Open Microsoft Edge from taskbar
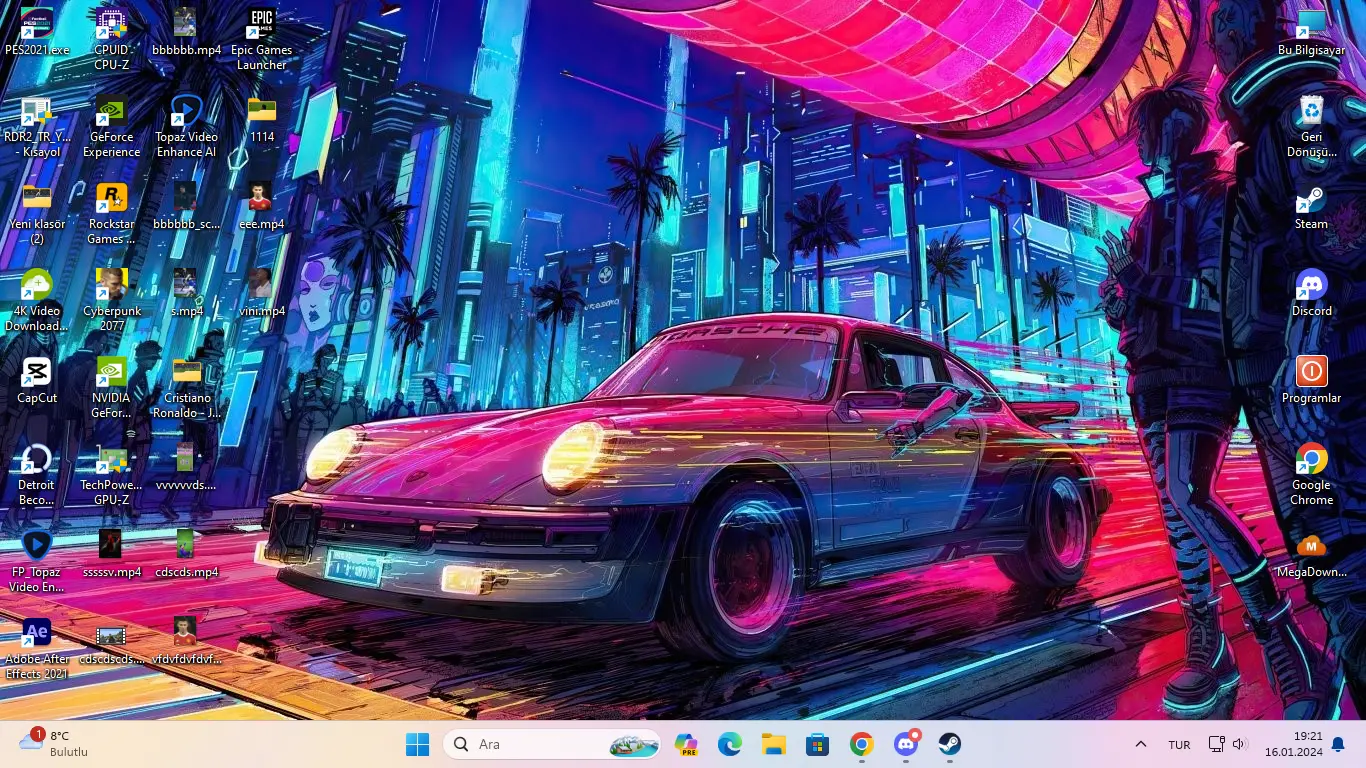This screenshot has width=1366, height=768. click(729, 744)
